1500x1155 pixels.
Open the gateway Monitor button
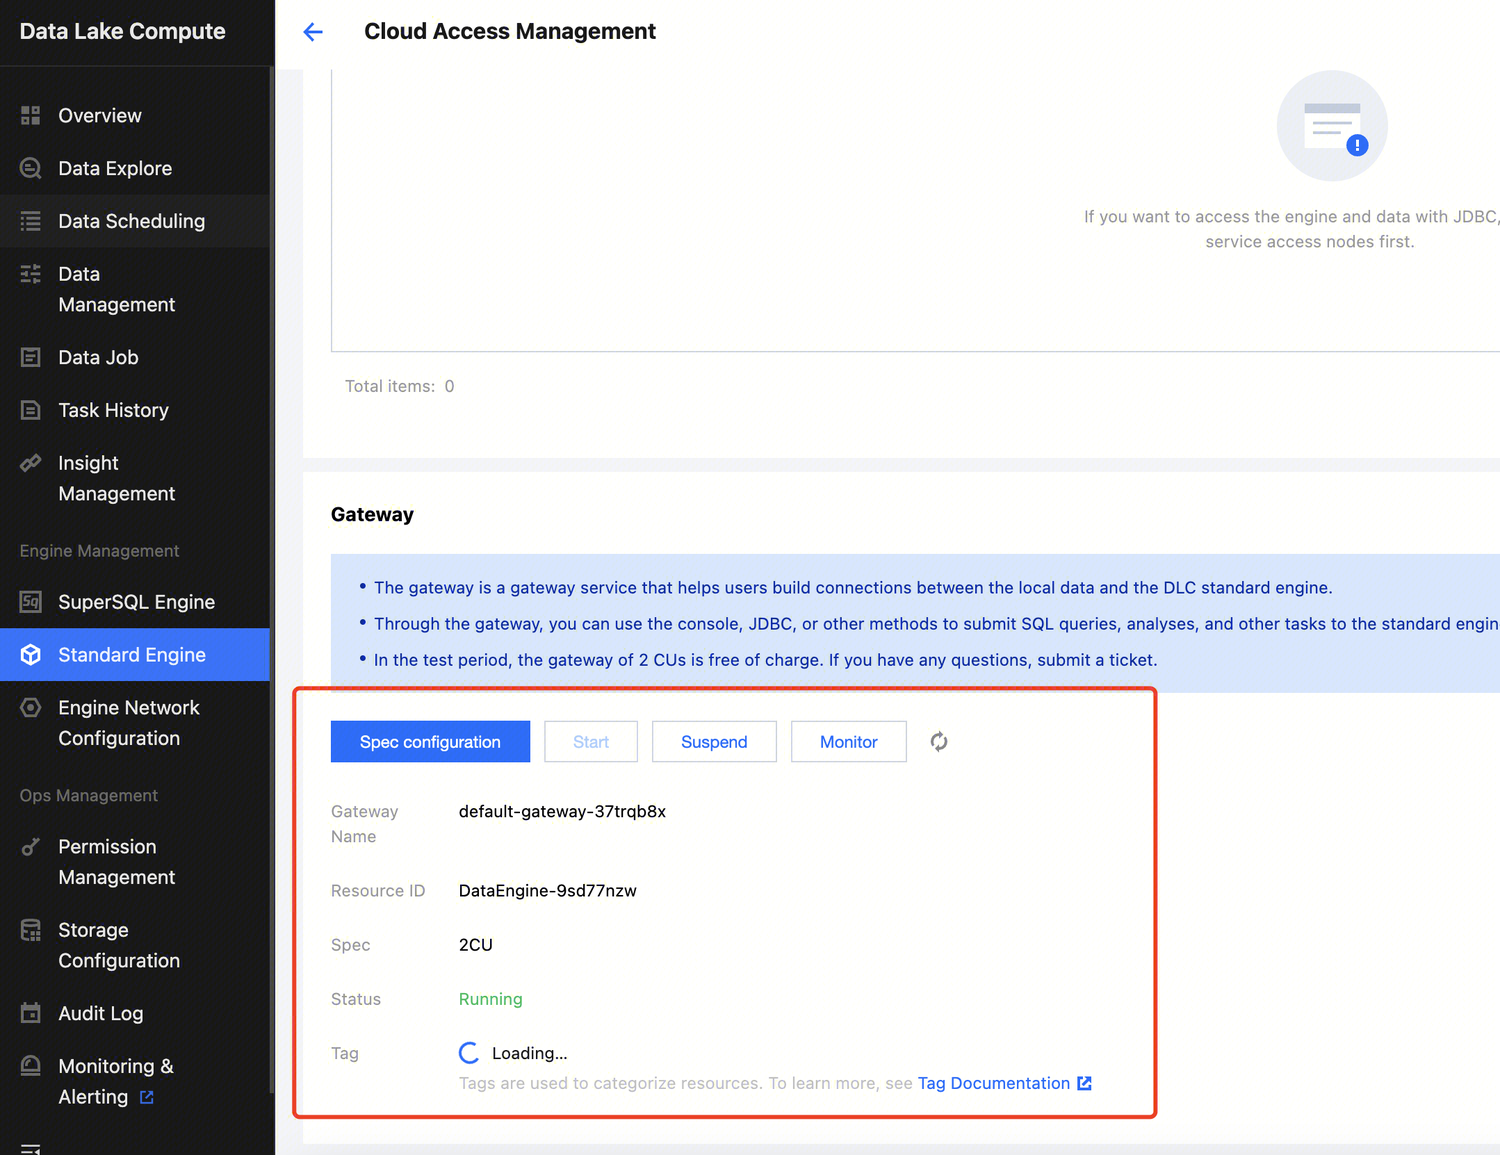coord(848,742)
